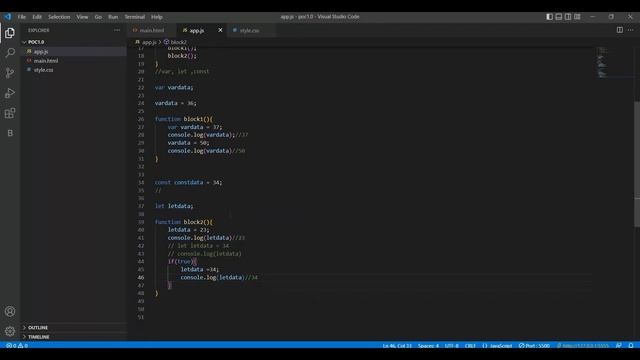The image size is (640, 360).
Task: Click the Port: 5500 live server indicator
Action: 534,345
